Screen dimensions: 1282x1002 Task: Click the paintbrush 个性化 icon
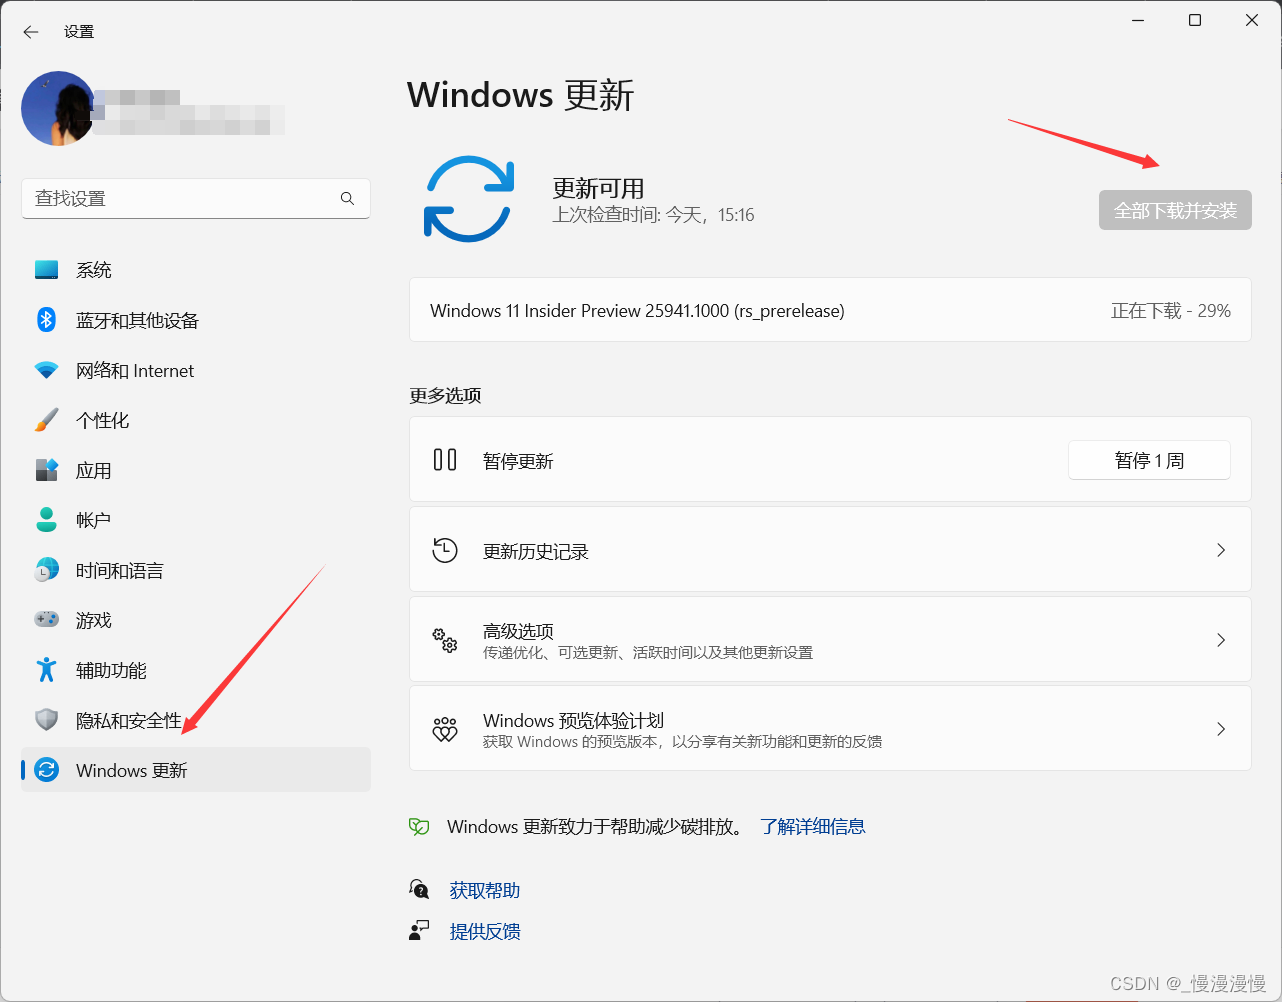click(47, 420)
